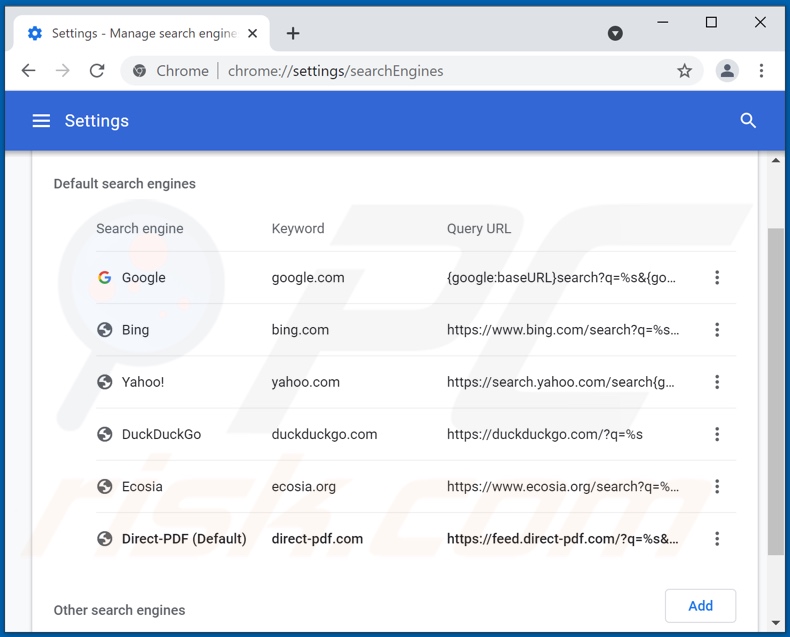Screen dimensions: 790x637
Task: Click the Add search engine button
Action: click(700, 606)
